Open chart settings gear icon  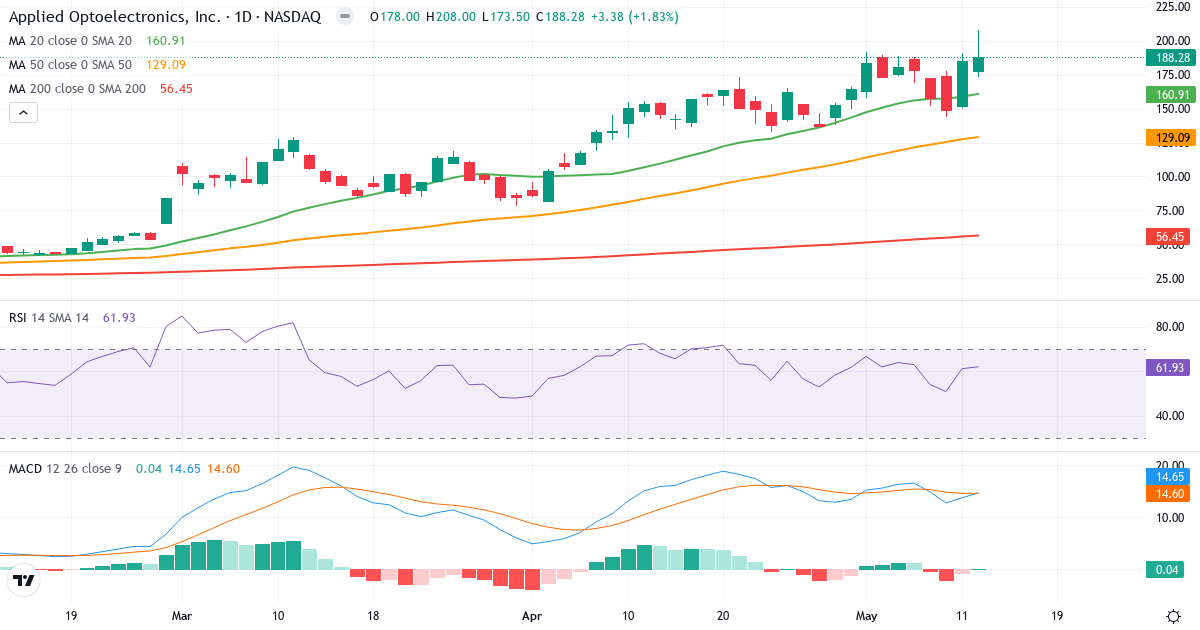pyautogui.click(x=1172, y=616)
